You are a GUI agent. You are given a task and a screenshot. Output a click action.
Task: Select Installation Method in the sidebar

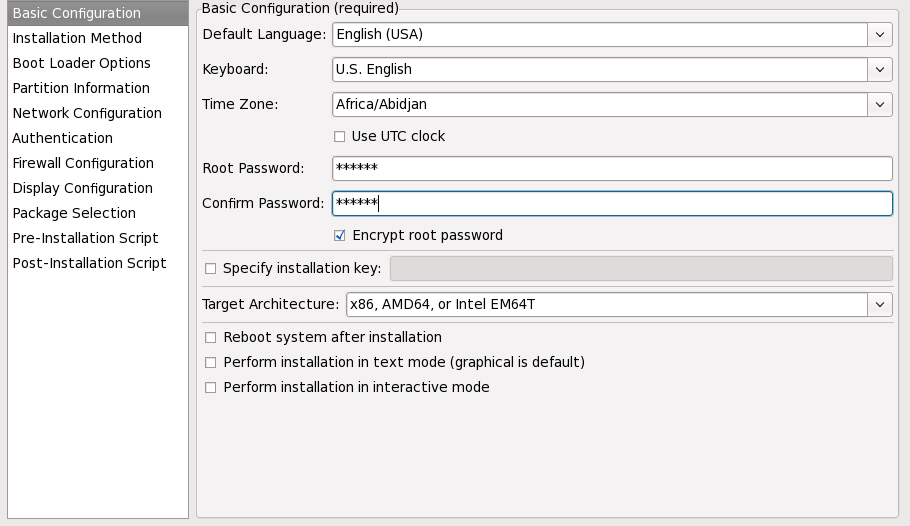pos(77,38)
